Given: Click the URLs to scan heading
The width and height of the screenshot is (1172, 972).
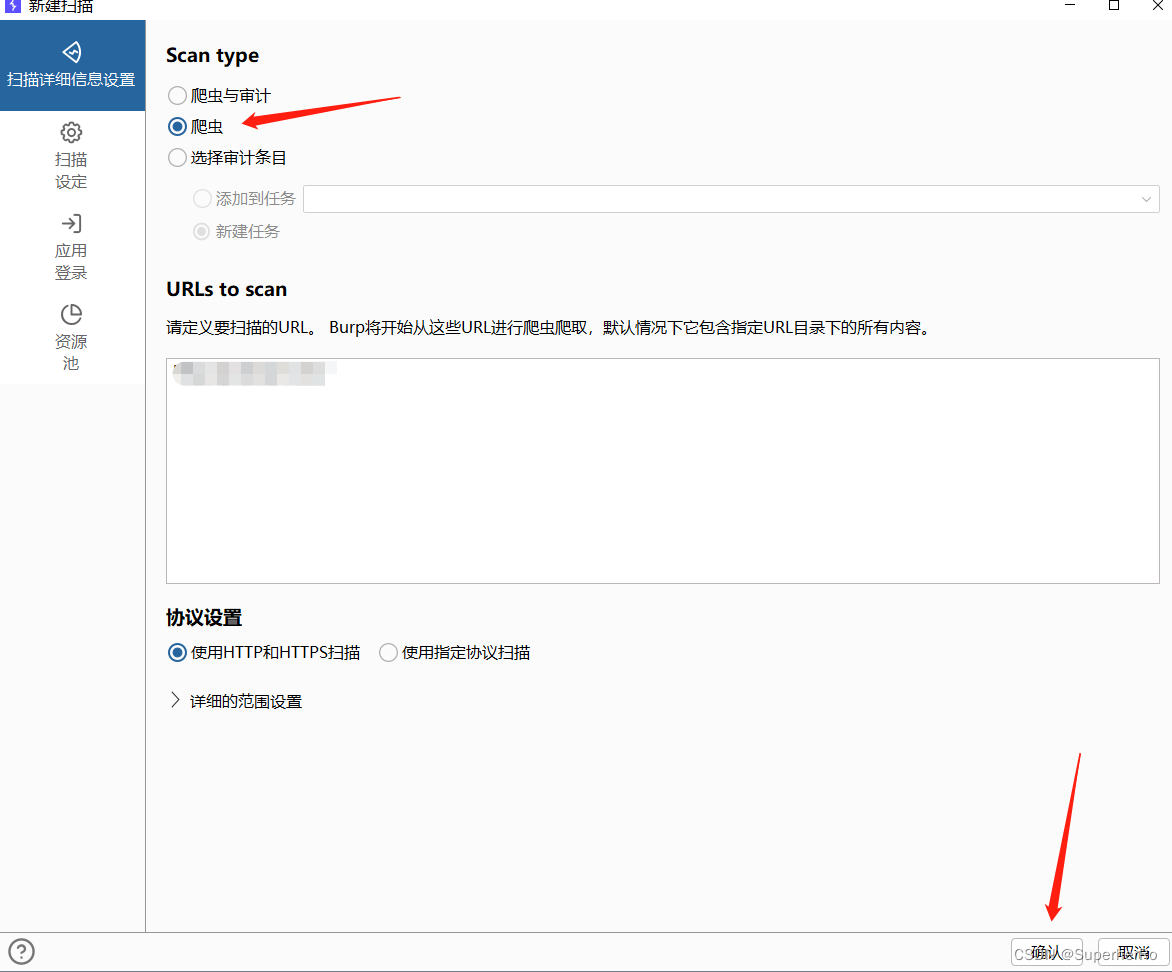Looking at the screenshot, I should [226, 289].
